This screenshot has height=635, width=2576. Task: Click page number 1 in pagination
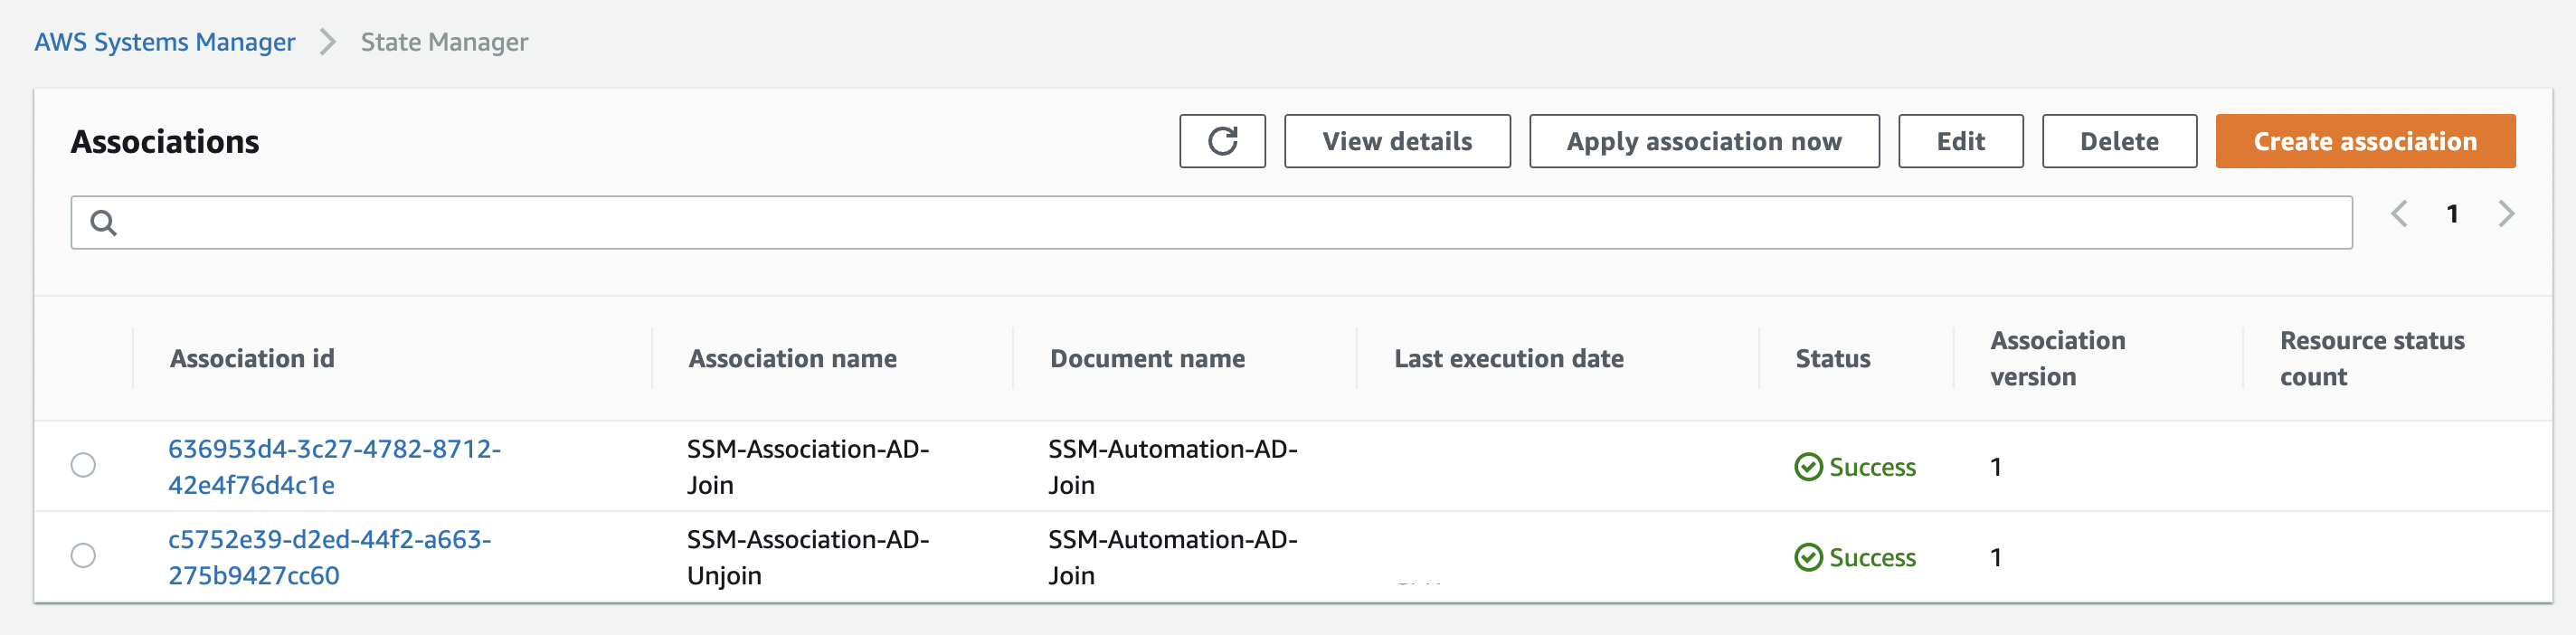[2451, 214]
